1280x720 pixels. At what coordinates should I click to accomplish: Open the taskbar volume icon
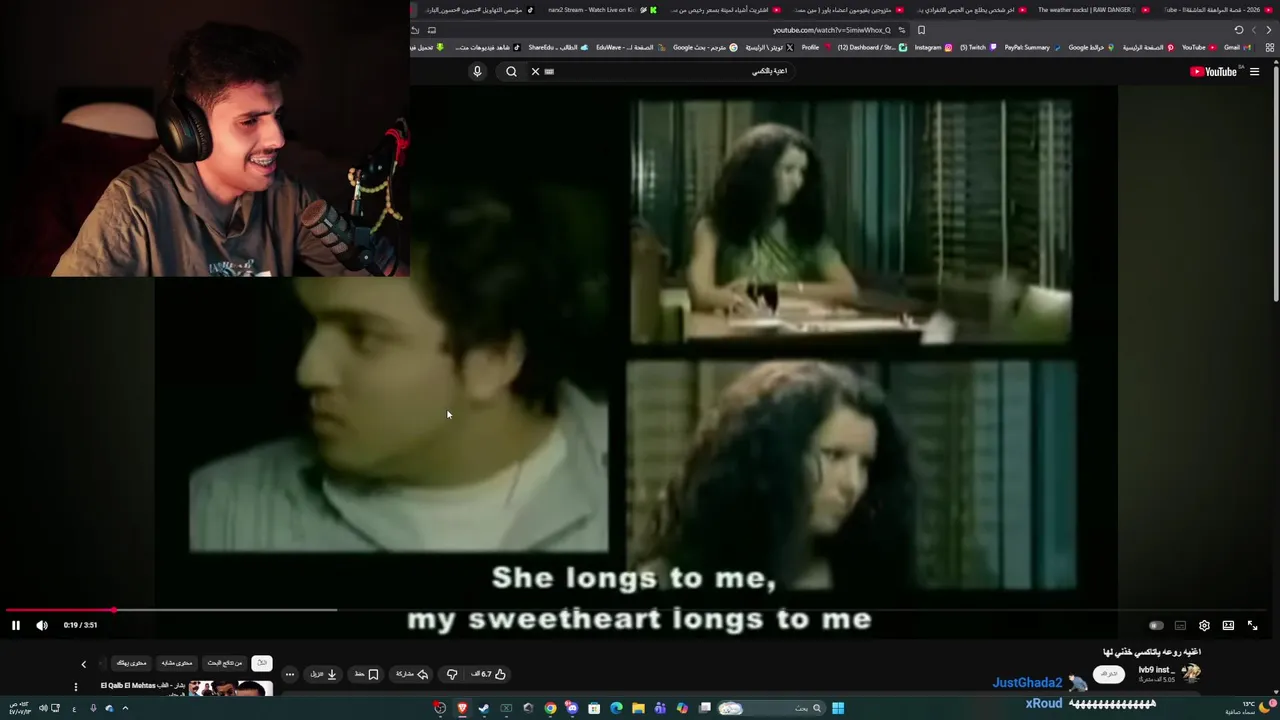(x=42, y=708)
